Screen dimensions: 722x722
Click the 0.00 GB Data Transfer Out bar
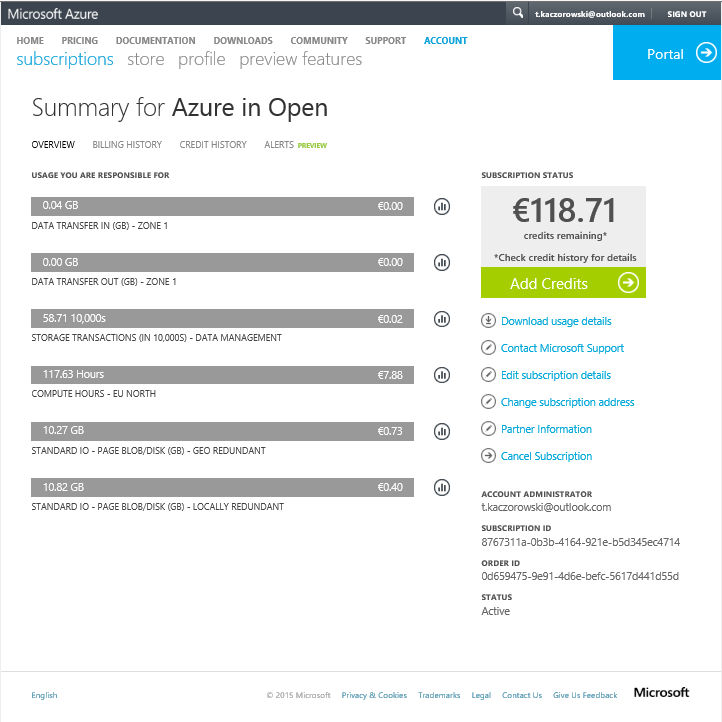222,262
